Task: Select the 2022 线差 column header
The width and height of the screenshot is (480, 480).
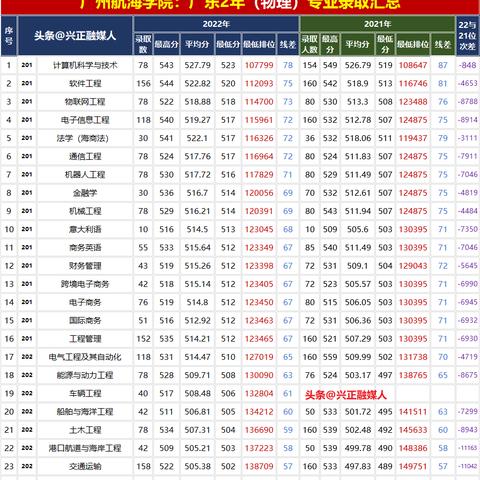Action: coord(288,44)
